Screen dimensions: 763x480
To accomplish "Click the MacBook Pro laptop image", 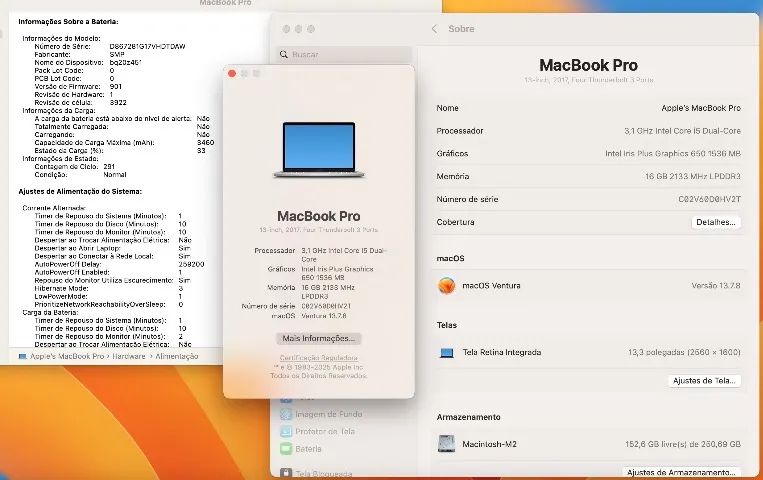I will [319, 150].
